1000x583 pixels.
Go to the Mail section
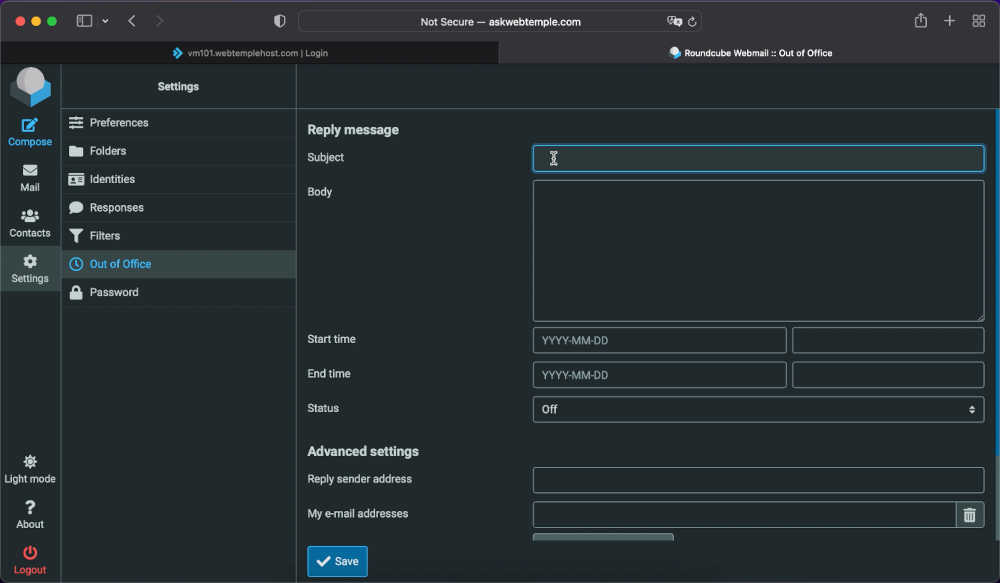point(29,178)
